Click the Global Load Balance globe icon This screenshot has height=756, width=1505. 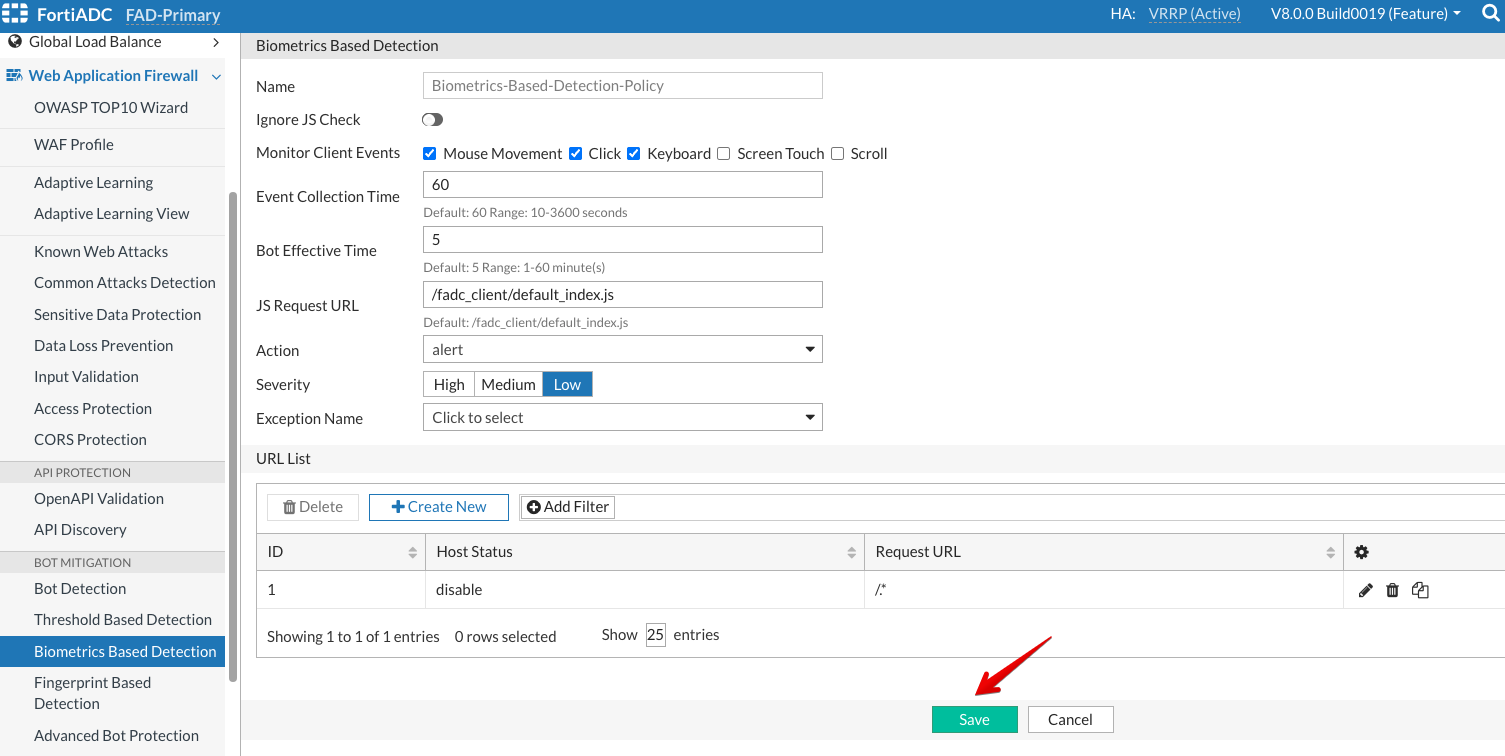[15, 42]
